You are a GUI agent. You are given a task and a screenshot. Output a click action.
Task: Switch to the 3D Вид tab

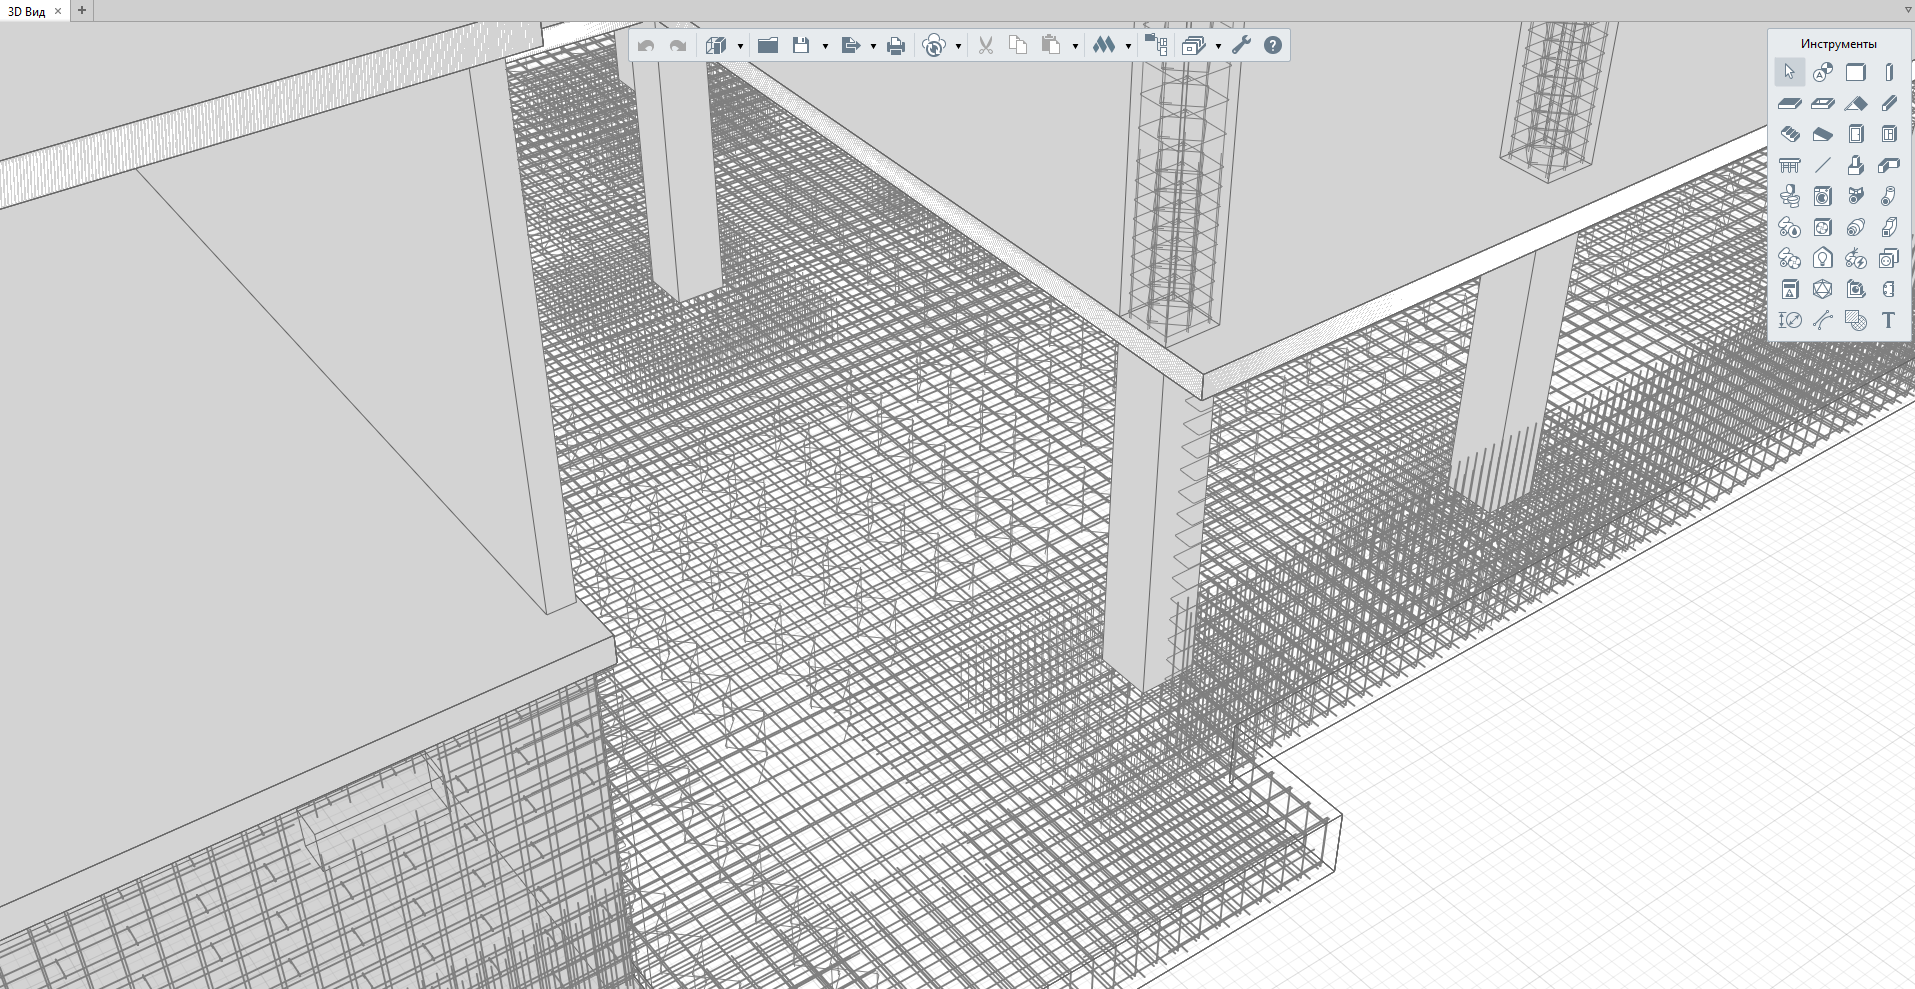tap(27, 11)
